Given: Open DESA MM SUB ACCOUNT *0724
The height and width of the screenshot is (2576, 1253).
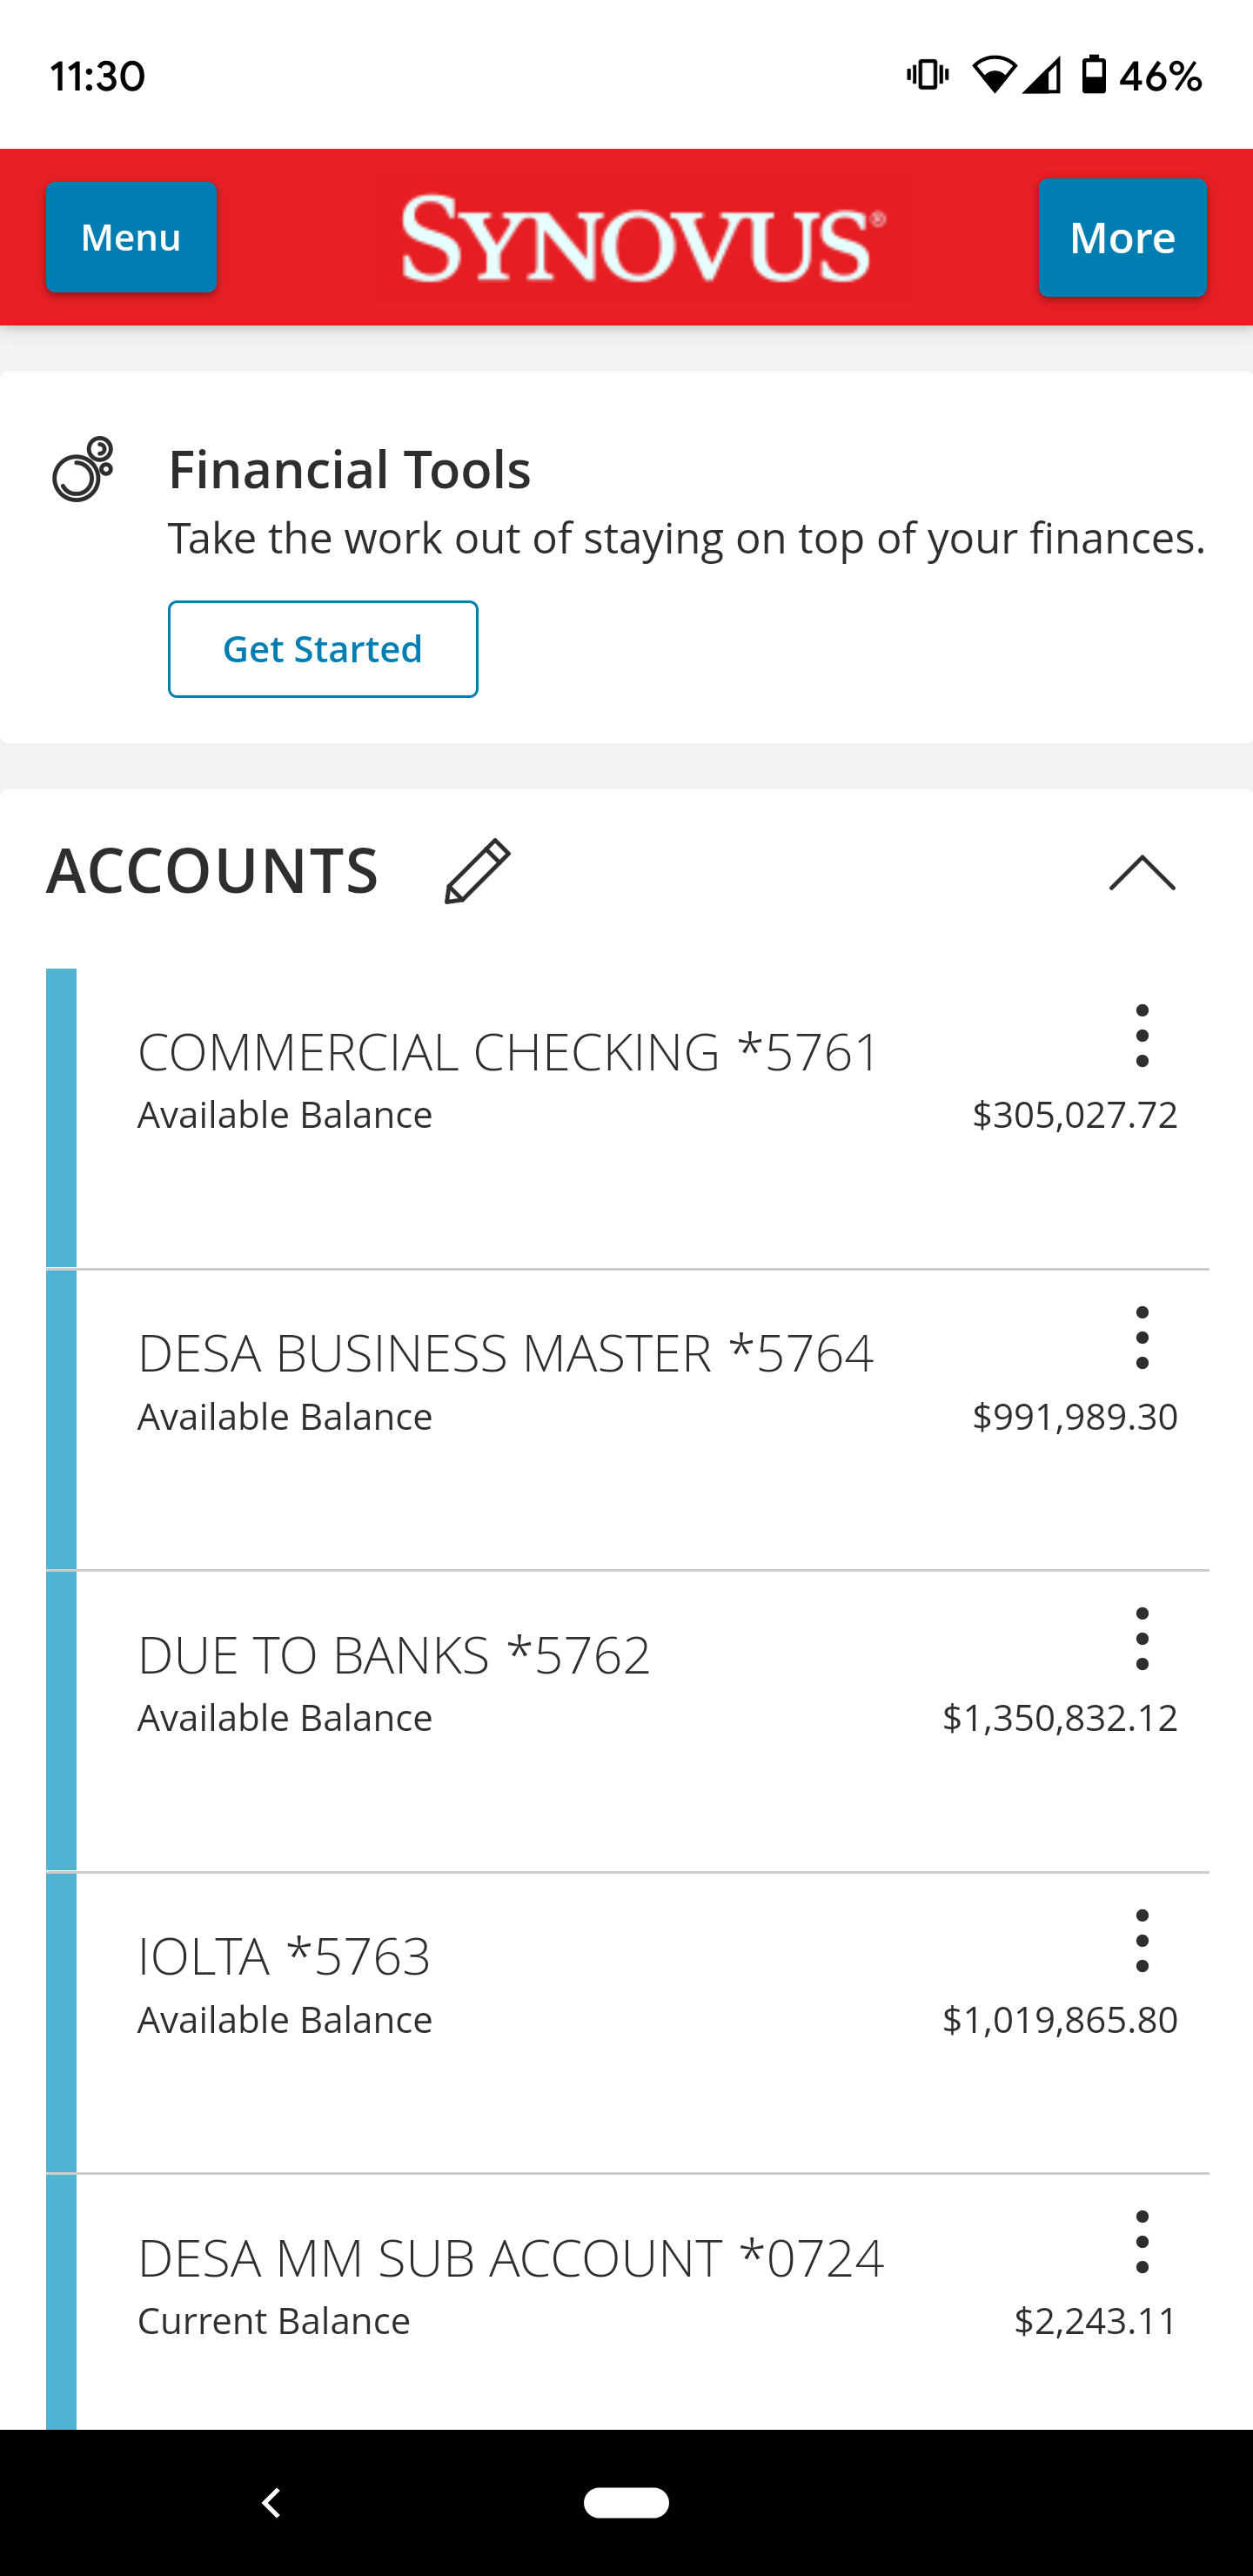Looking at the screenshot, I should (x=627, y=2302).
